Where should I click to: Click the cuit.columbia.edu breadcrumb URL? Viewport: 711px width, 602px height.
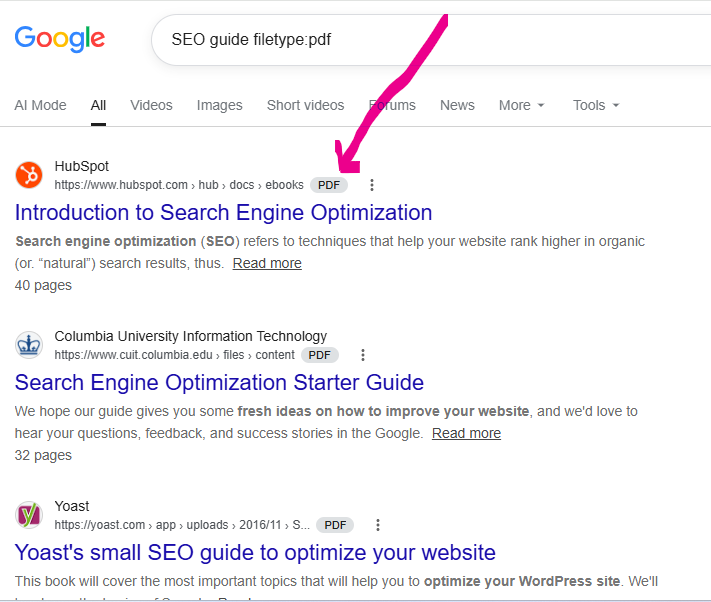point(175,355)
